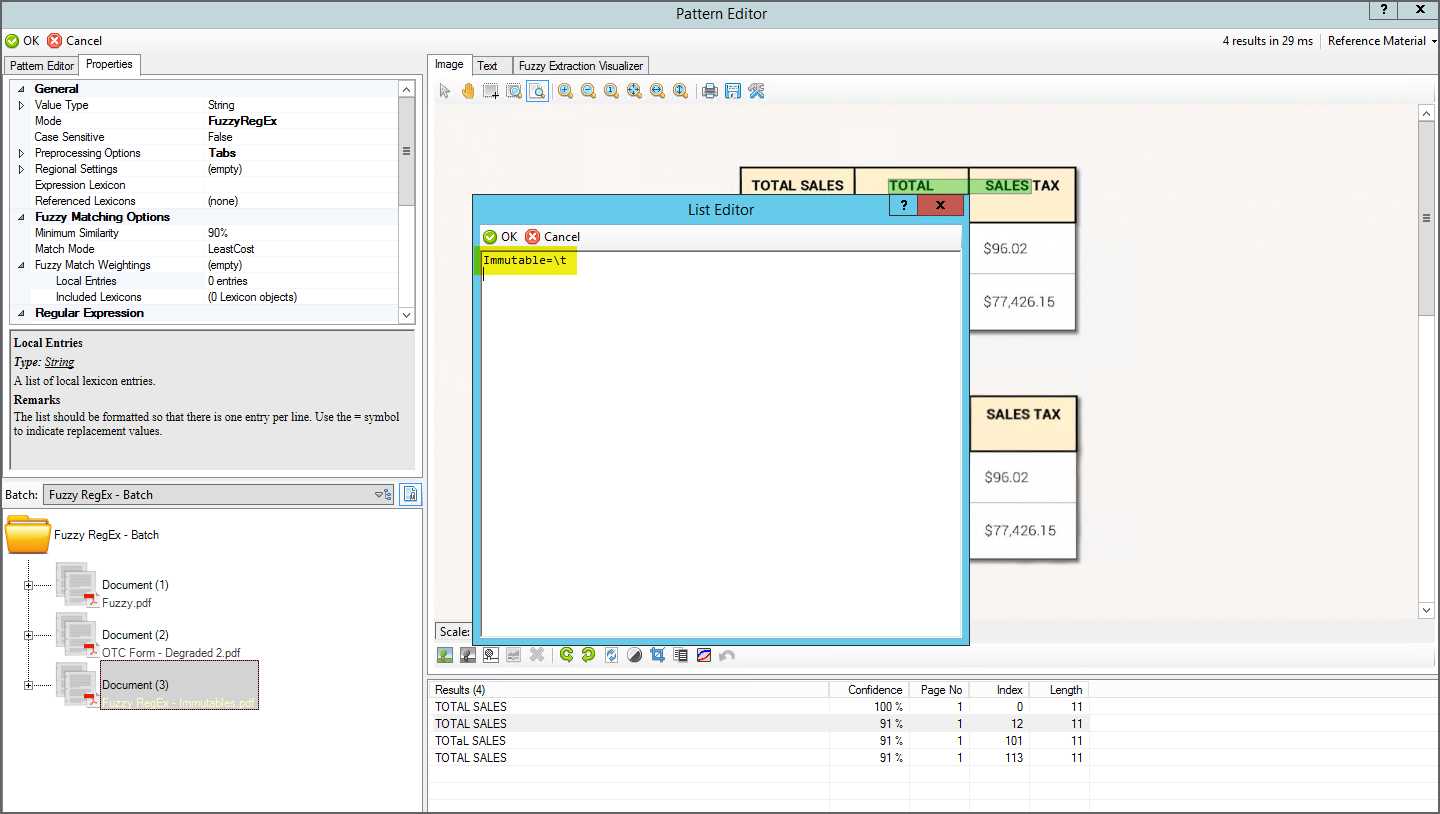1440x814 pixels.
Task: Collapse the General property section
Action: coord(22,89)
